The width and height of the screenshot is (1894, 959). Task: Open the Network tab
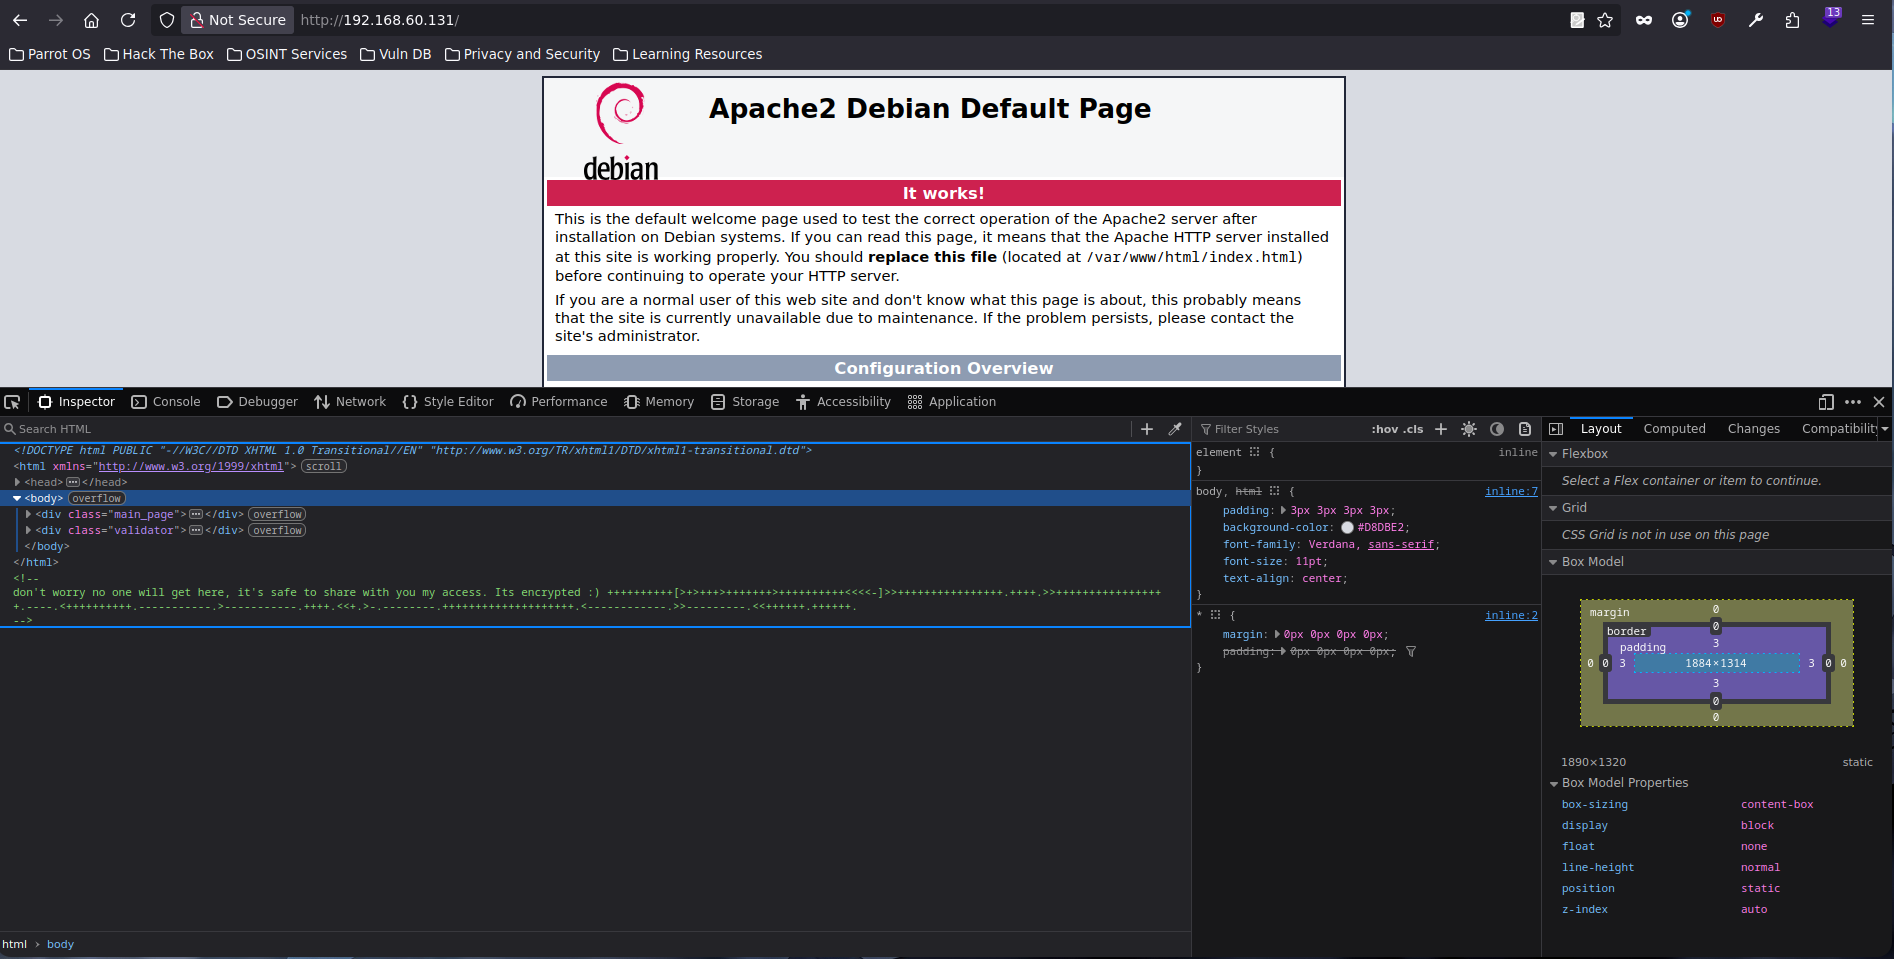click(x=350, y=402)
